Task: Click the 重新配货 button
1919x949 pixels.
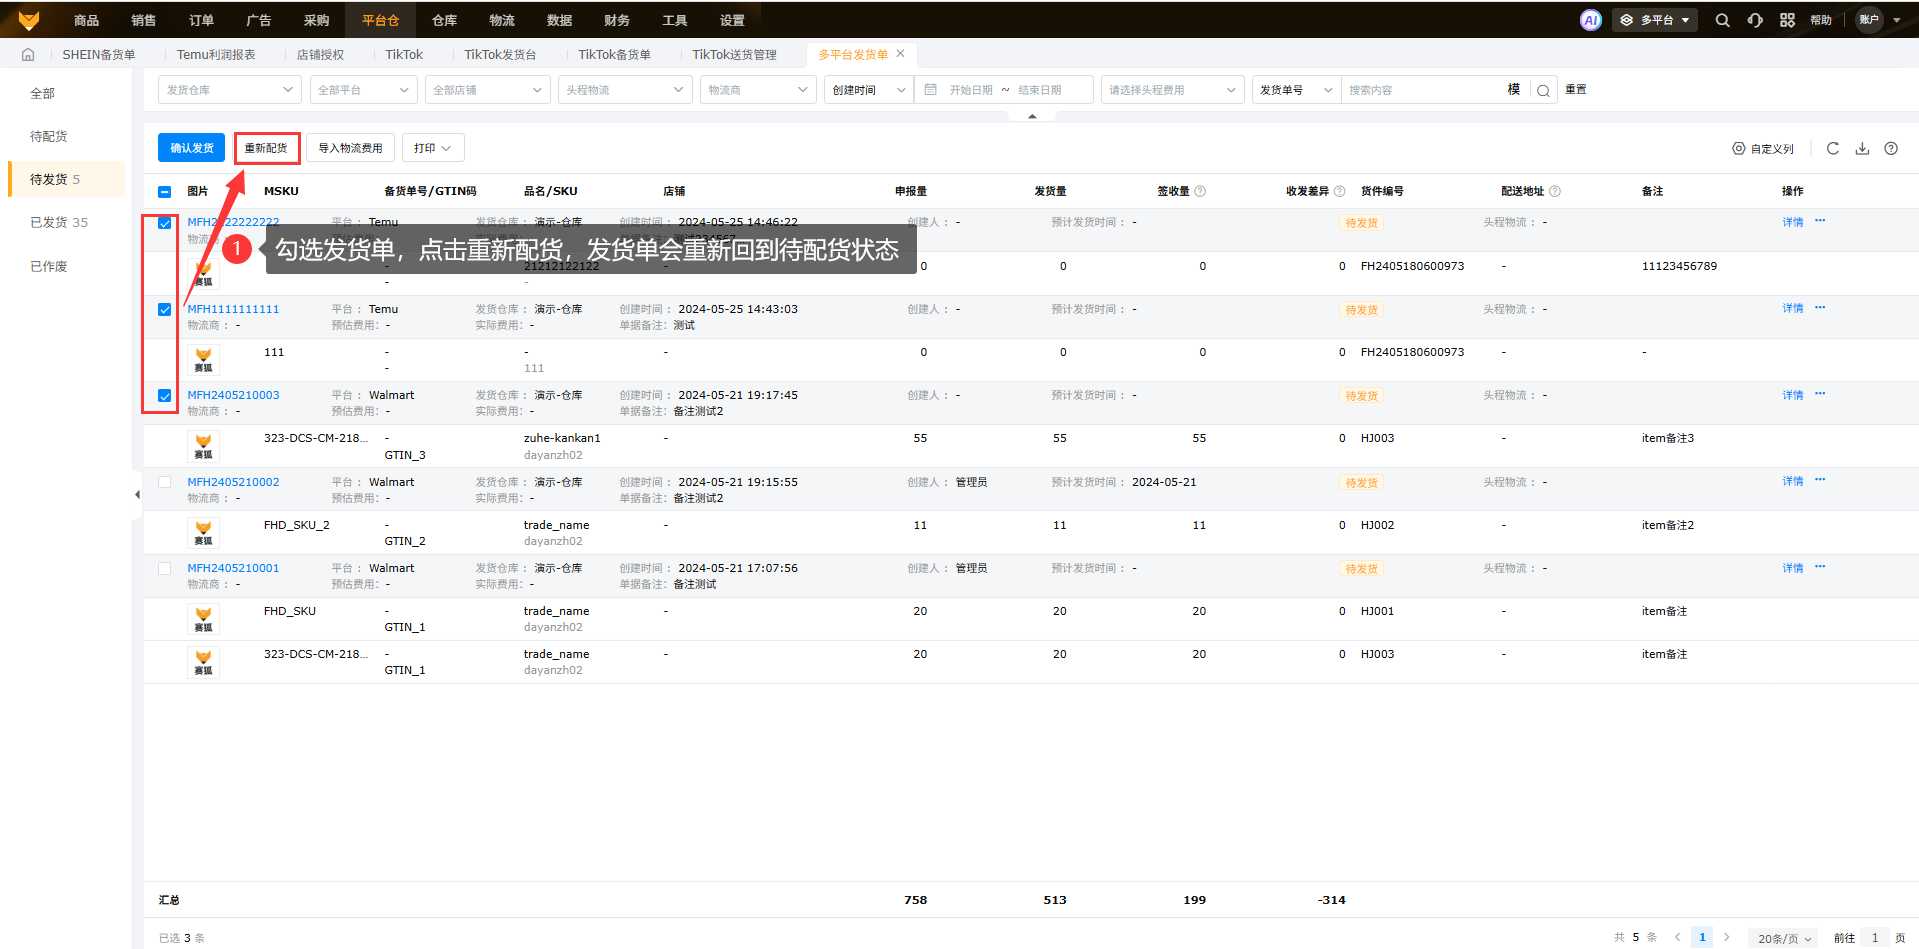Action: click(266, 148)
